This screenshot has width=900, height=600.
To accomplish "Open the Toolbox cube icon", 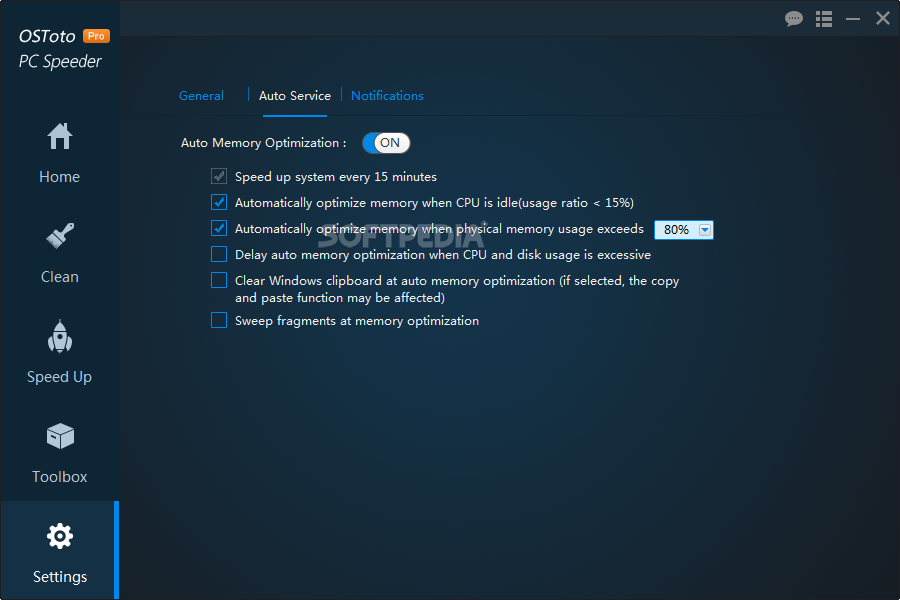I will click(60, 436).
